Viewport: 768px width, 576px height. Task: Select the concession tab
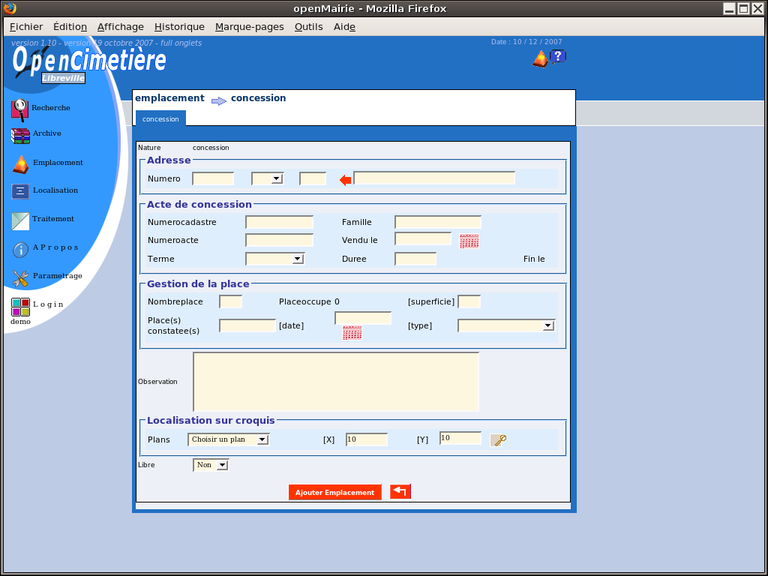(x=160, y=119)
